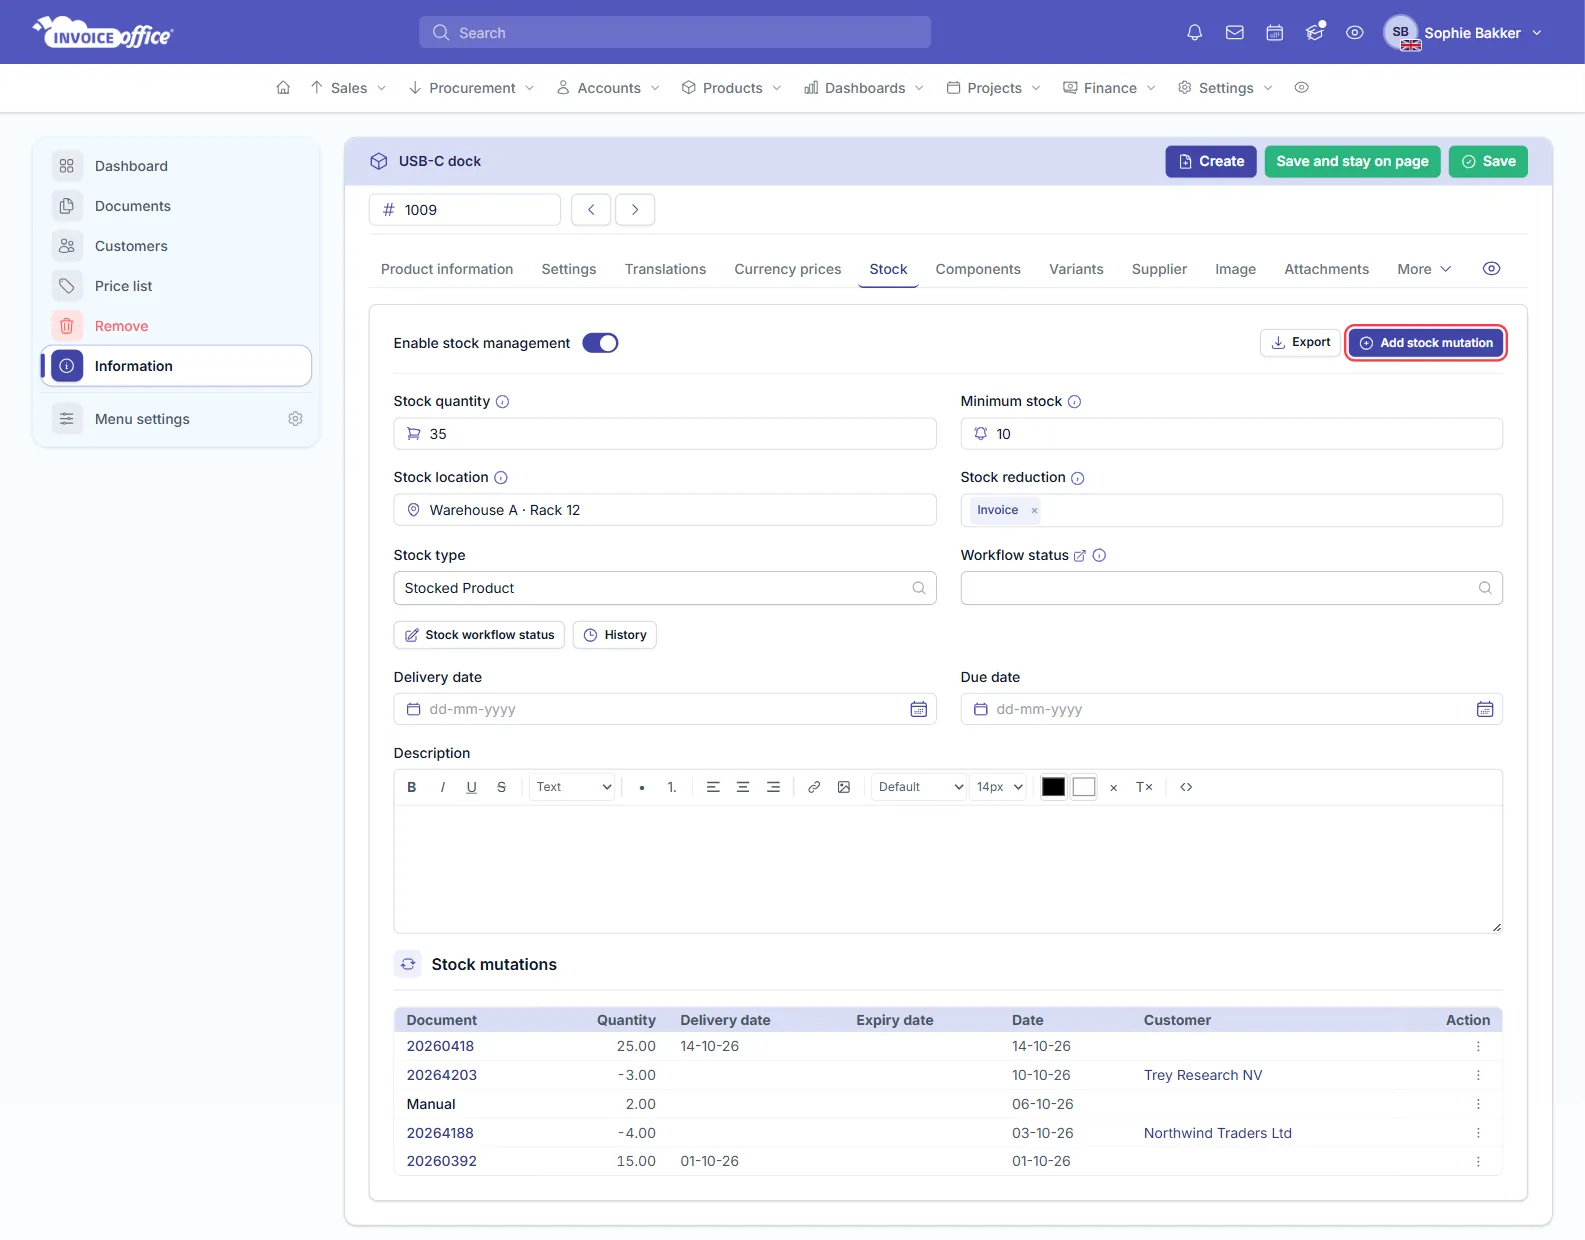Toggle code view in editor
This screenshot has height=1240, width=1585.
pyautogui.click(x=1186, y=787)
